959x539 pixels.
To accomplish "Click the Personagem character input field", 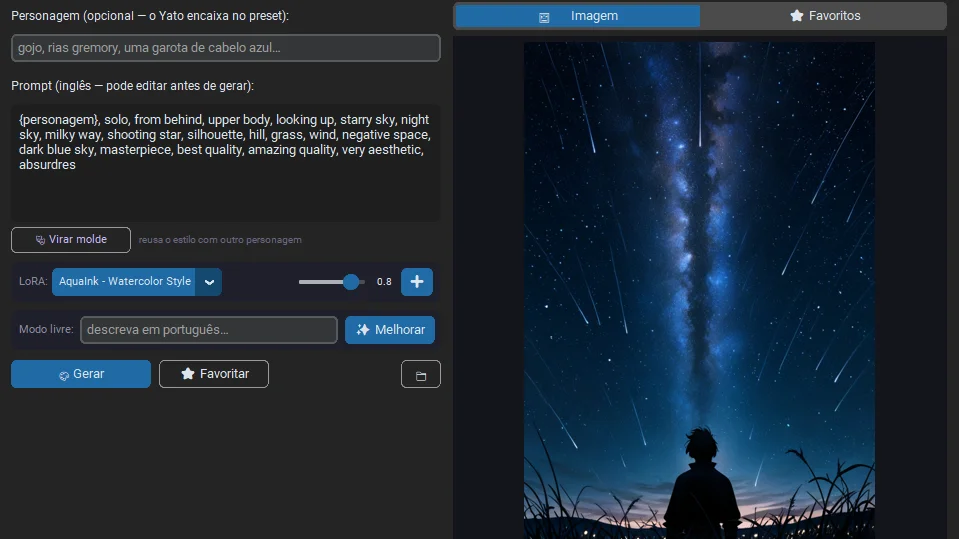I will pyautogui.click(x=226, y=48).
